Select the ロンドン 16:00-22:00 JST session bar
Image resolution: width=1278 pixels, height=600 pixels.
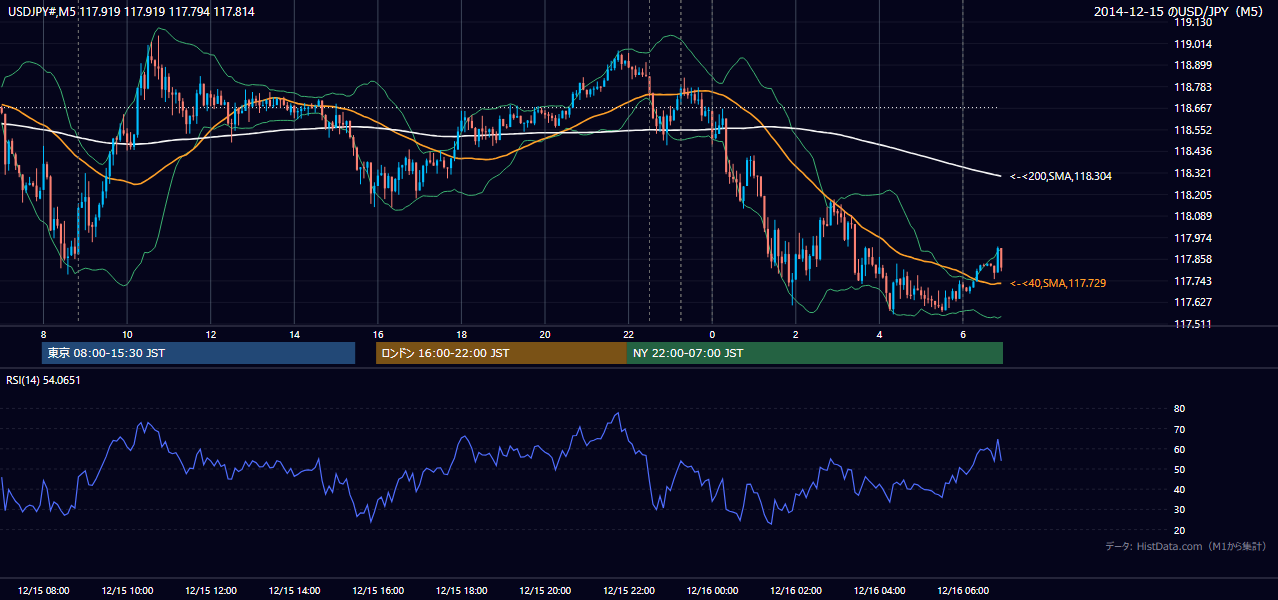[501, 353]
